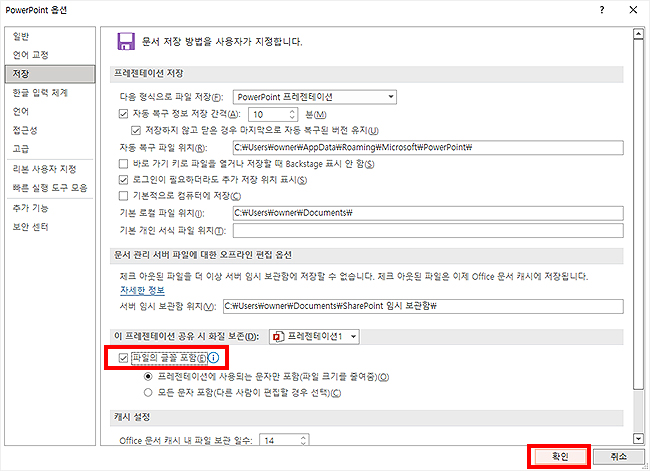
Task: Click the 문서 관리 서버 파일 section header
Action: coord(367,255)
